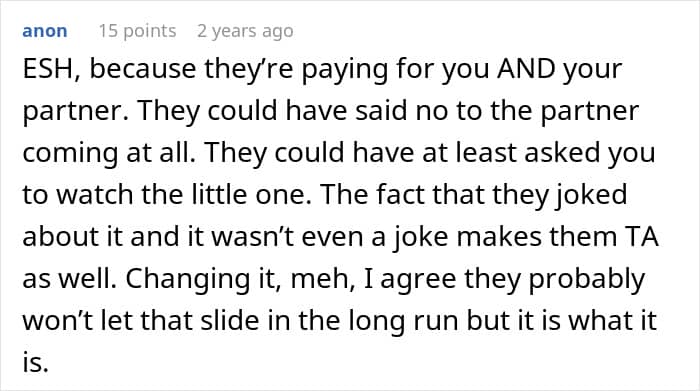Image resolution: width=700 pixels, height=391 pixels.
Task: Open the anon user profile link
Action: point(45,31)
